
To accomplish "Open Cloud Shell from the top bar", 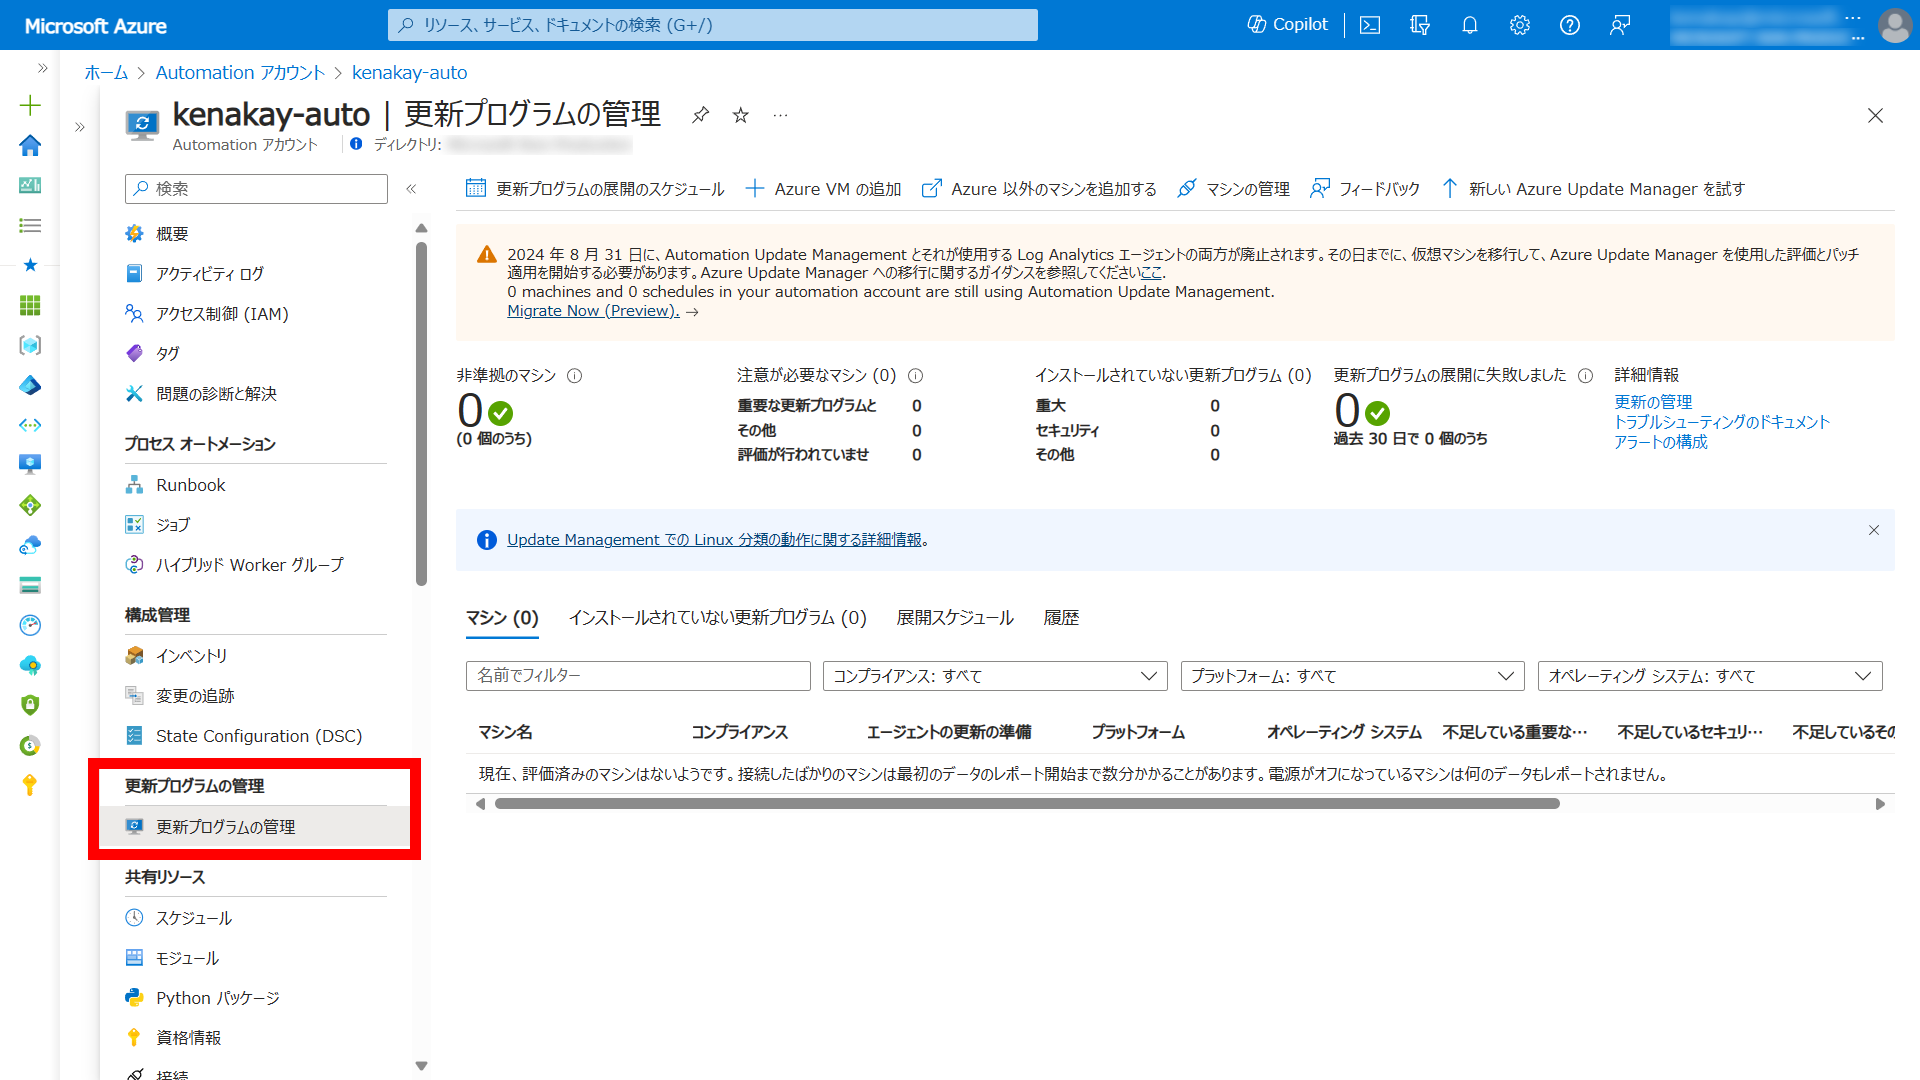I will tap(1370, 25).
